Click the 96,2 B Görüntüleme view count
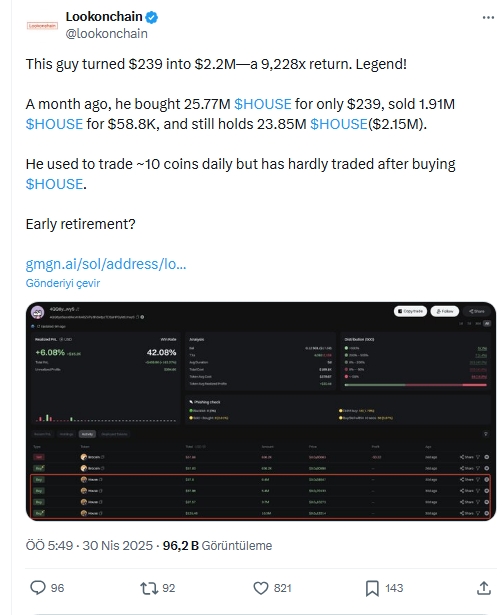502x615 pixels. (217, 546)
